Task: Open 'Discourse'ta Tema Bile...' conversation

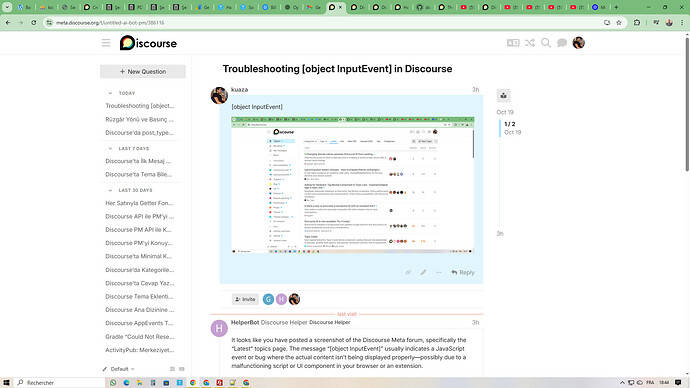Action: [140, 174]
